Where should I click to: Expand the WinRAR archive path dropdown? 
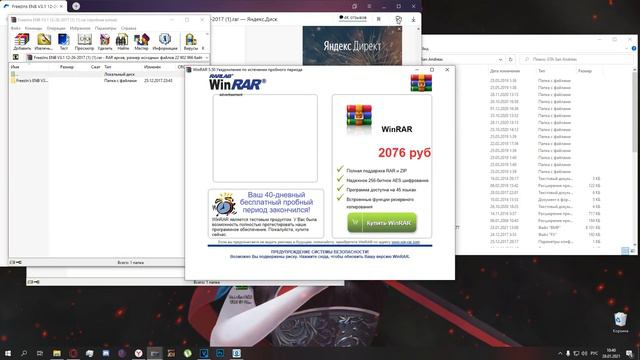pos(206,58)
